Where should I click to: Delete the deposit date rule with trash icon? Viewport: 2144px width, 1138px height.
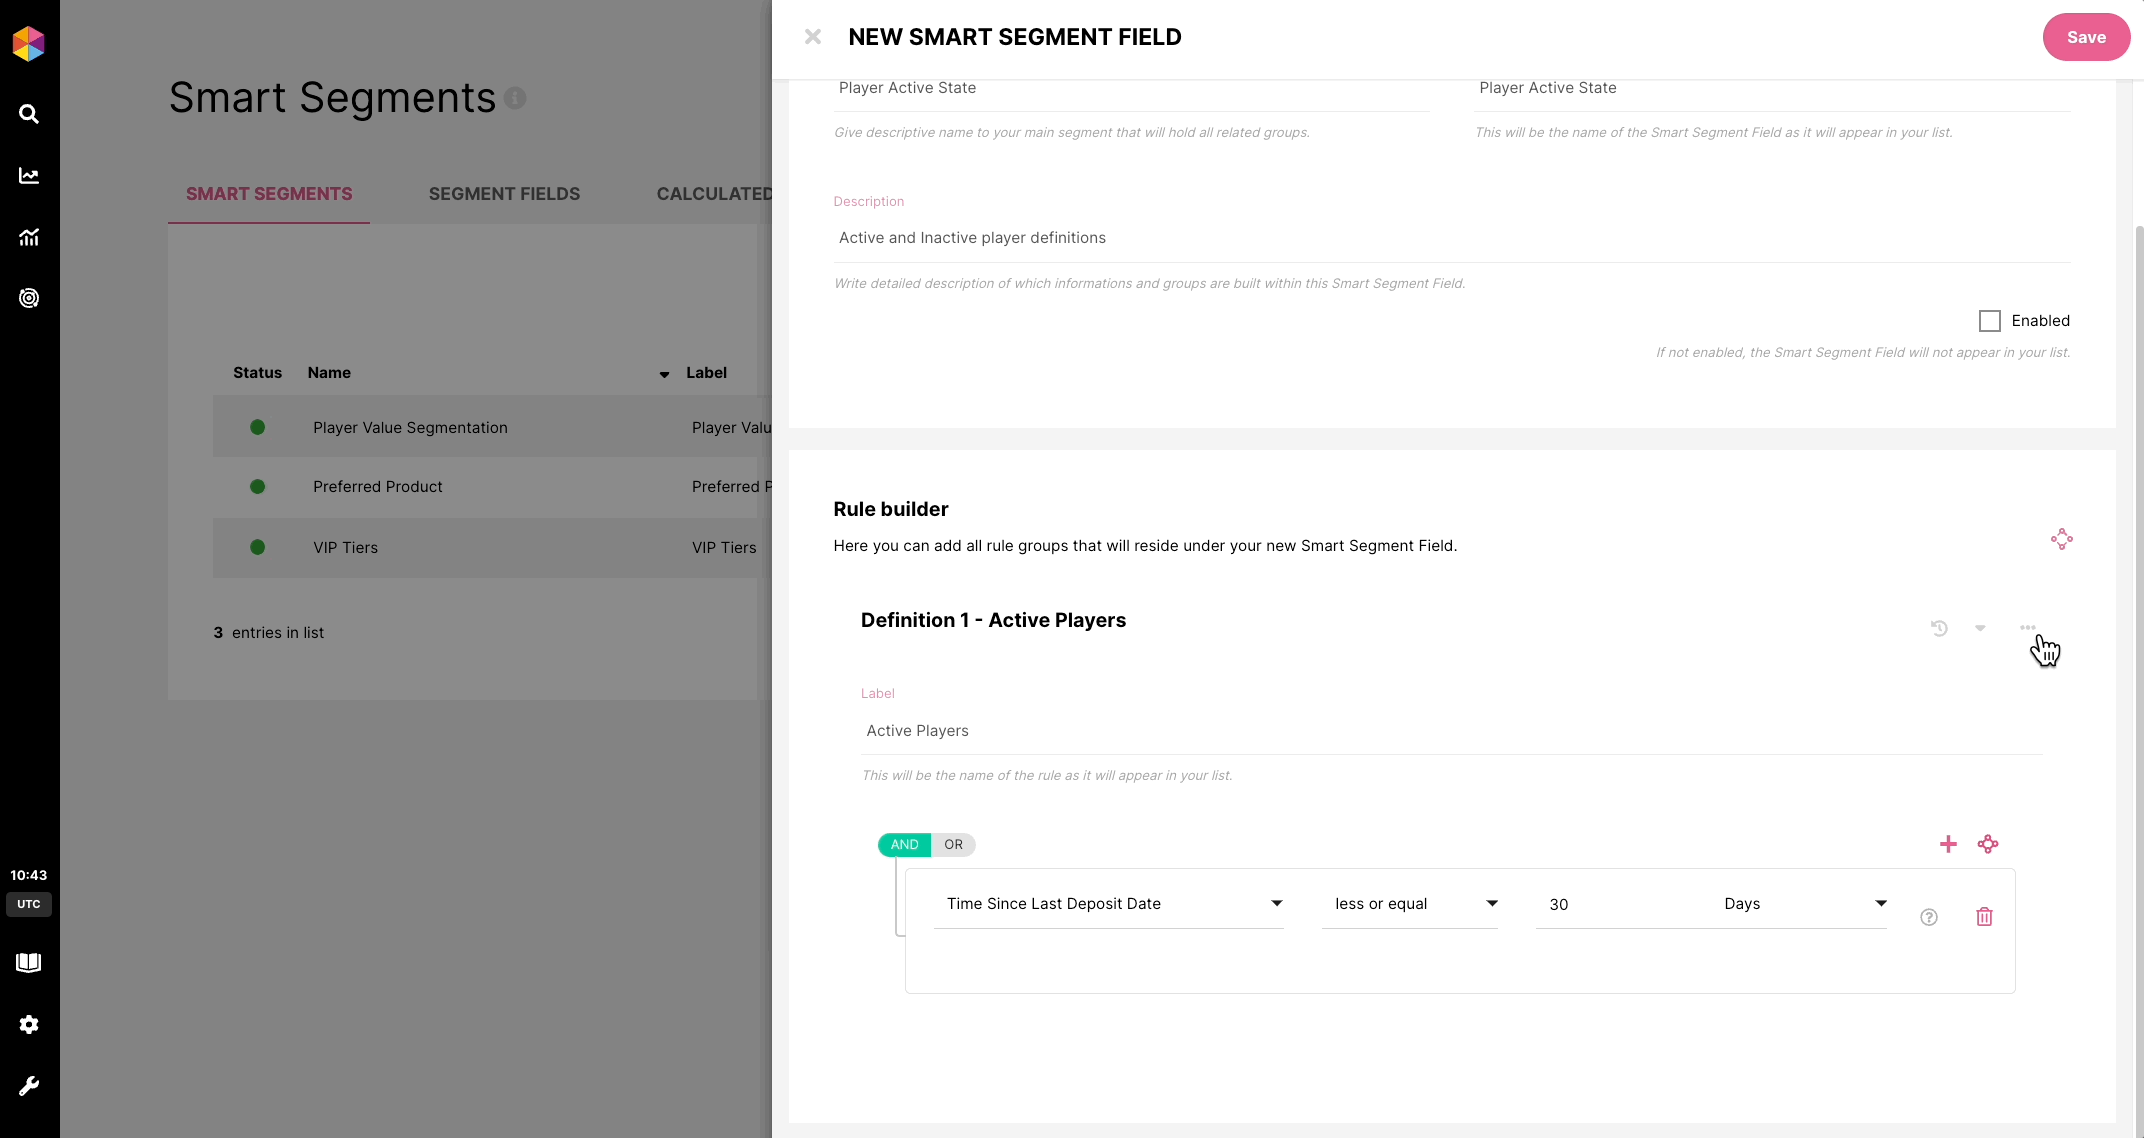(x=1984, y=917)
